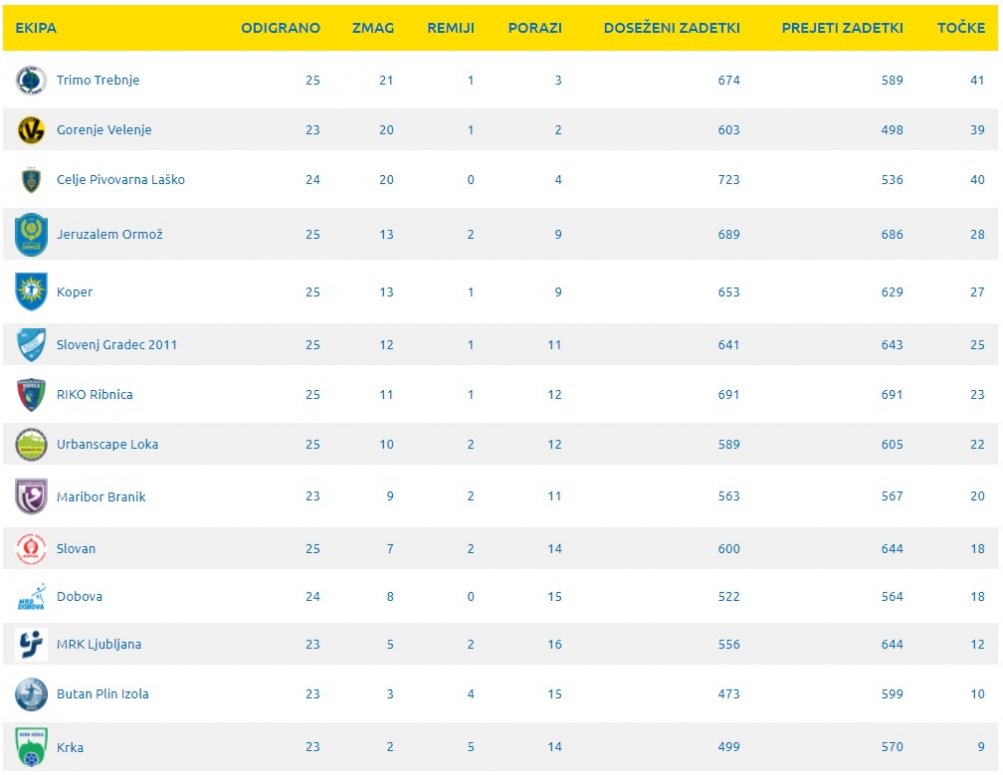Click the Trimo Trebnje club logo

coord(31,80)
